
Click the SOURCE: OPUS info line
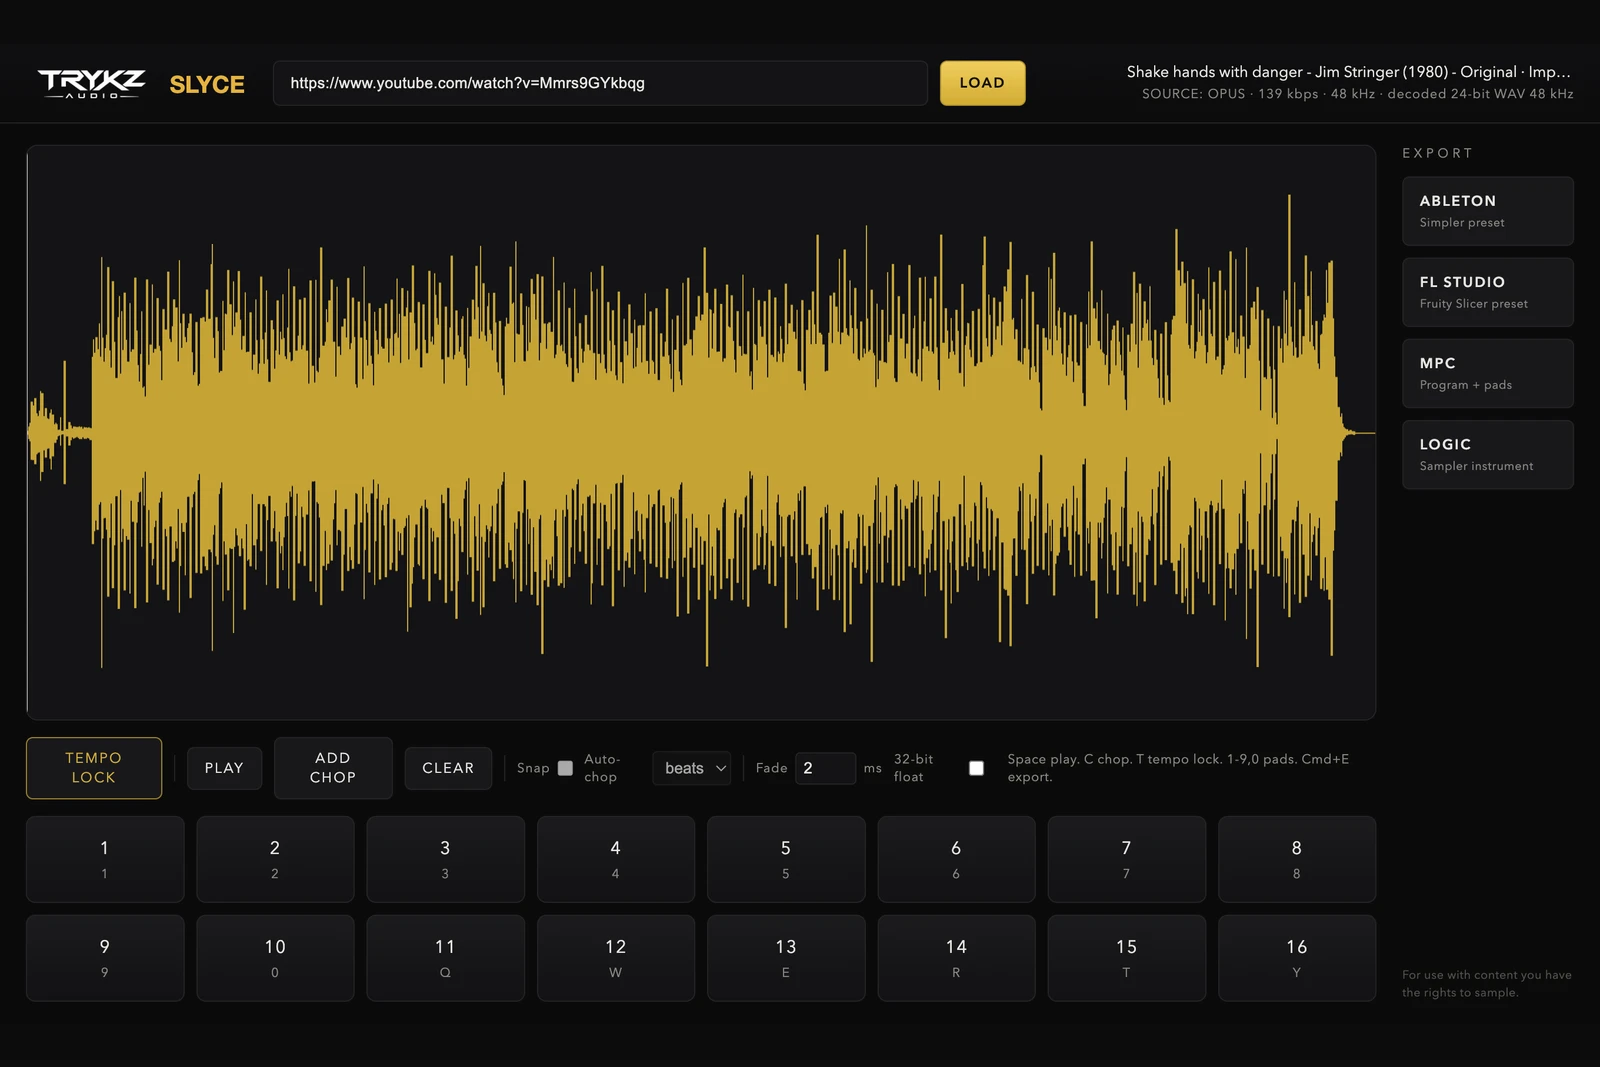point(1357,94)
